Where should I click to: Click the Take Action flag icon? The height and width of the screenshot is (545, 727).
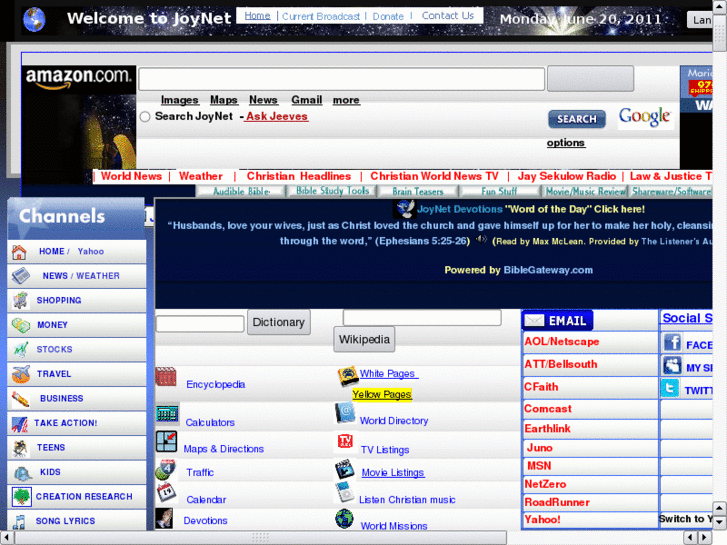[x=19, y=423]
